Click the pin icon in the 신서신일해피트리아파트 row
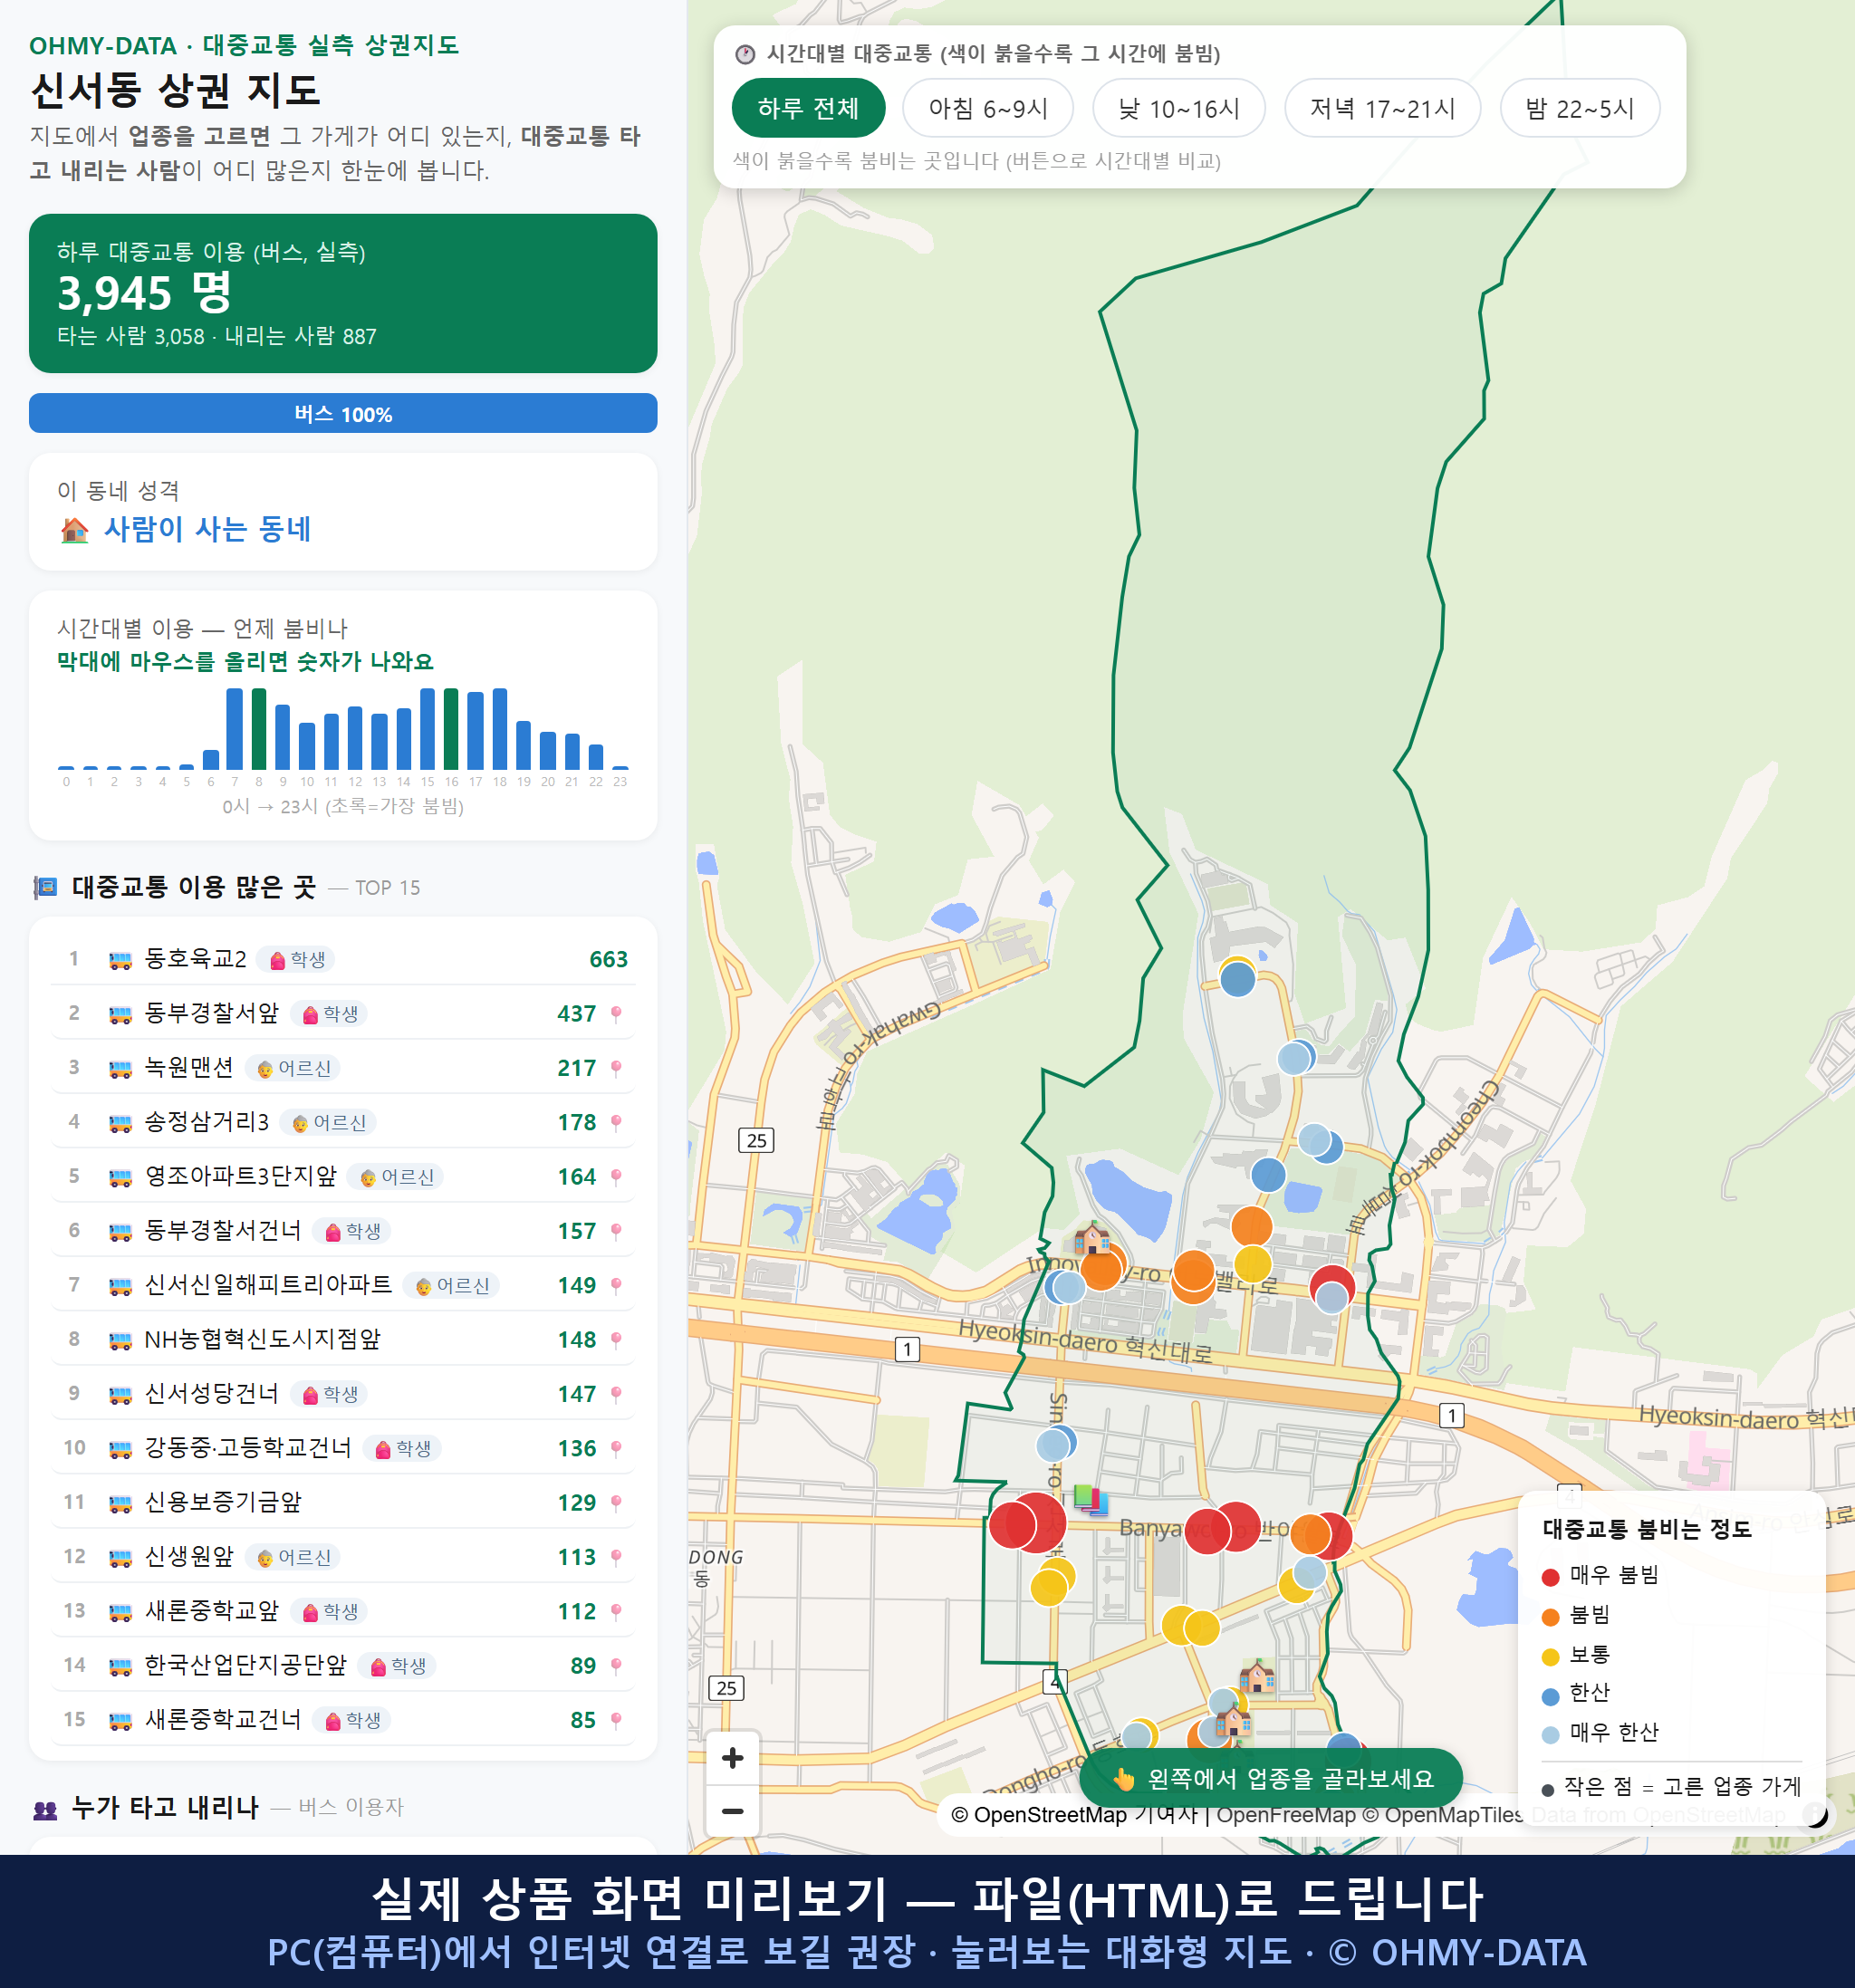The image size is (1855, 1988). pos(616,1286)
